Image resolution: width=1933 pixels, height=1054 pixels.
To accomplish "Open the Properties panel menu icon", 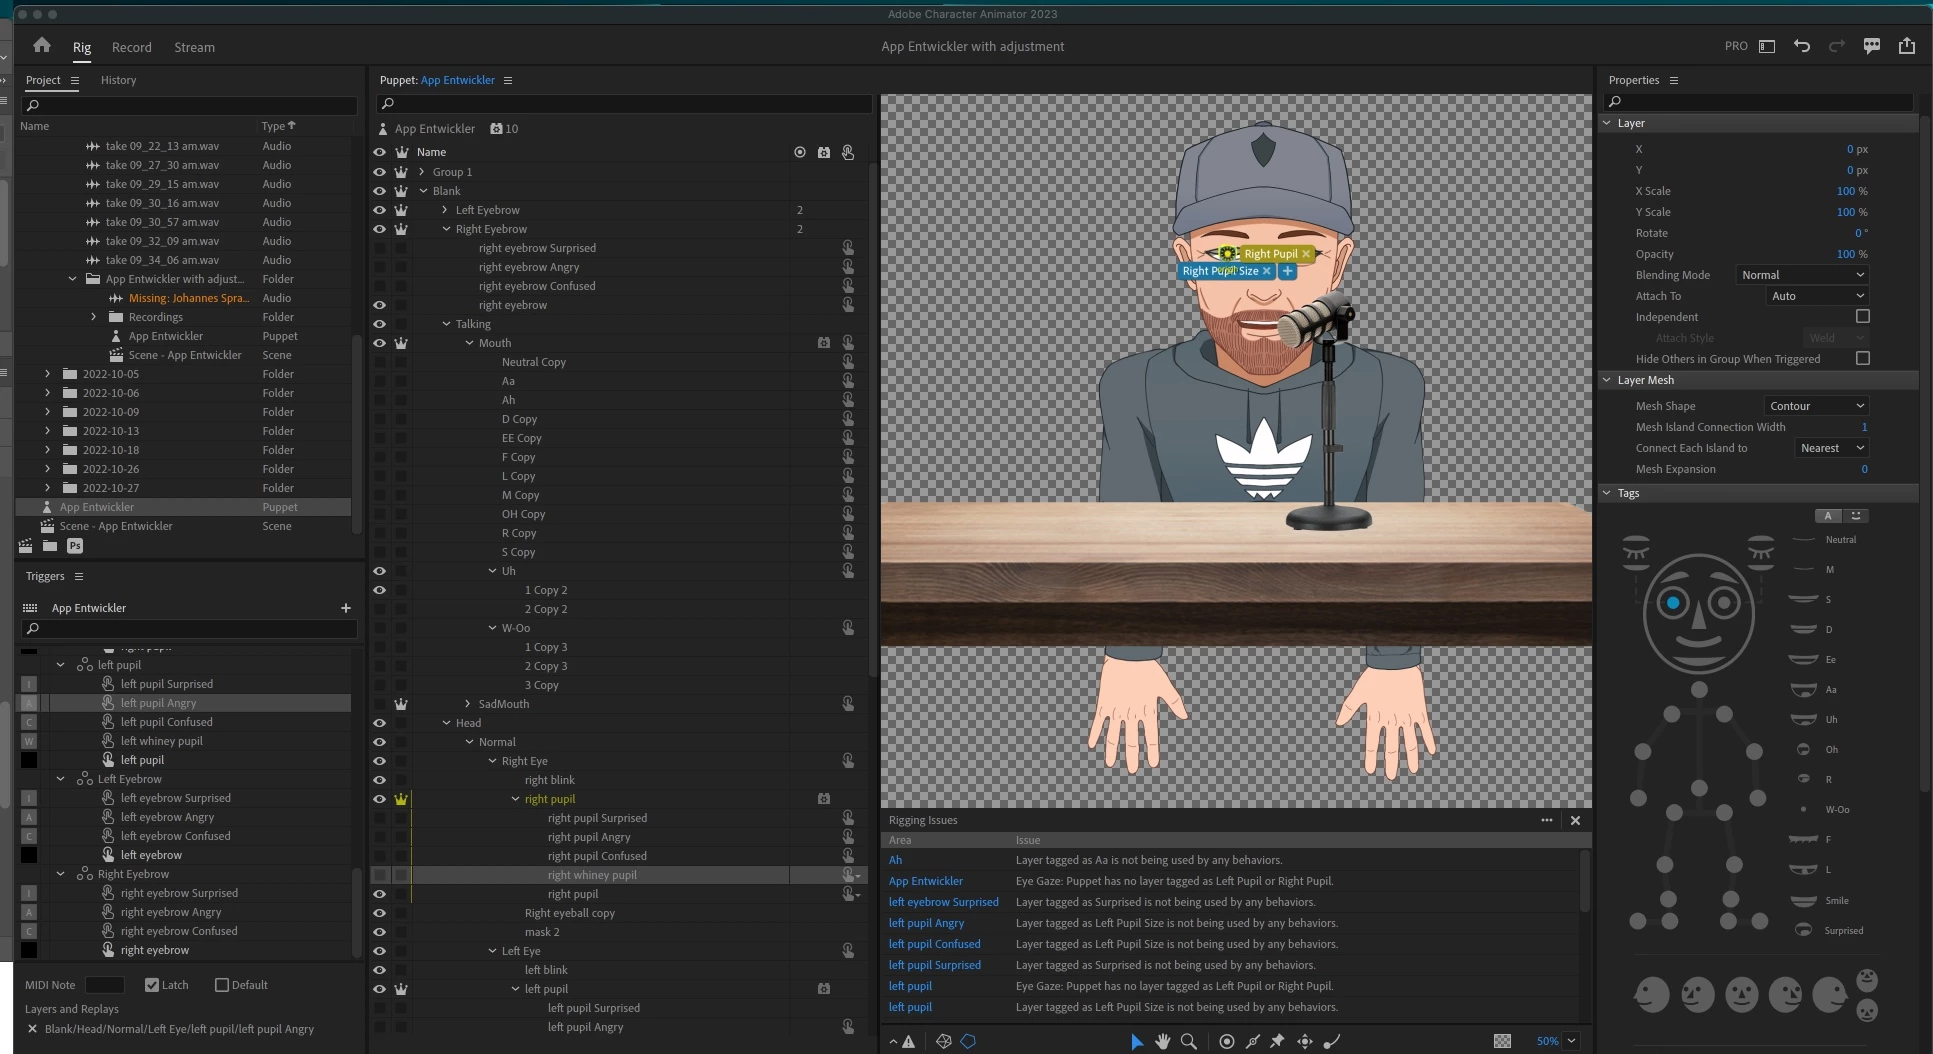I will coord(1674,80).
